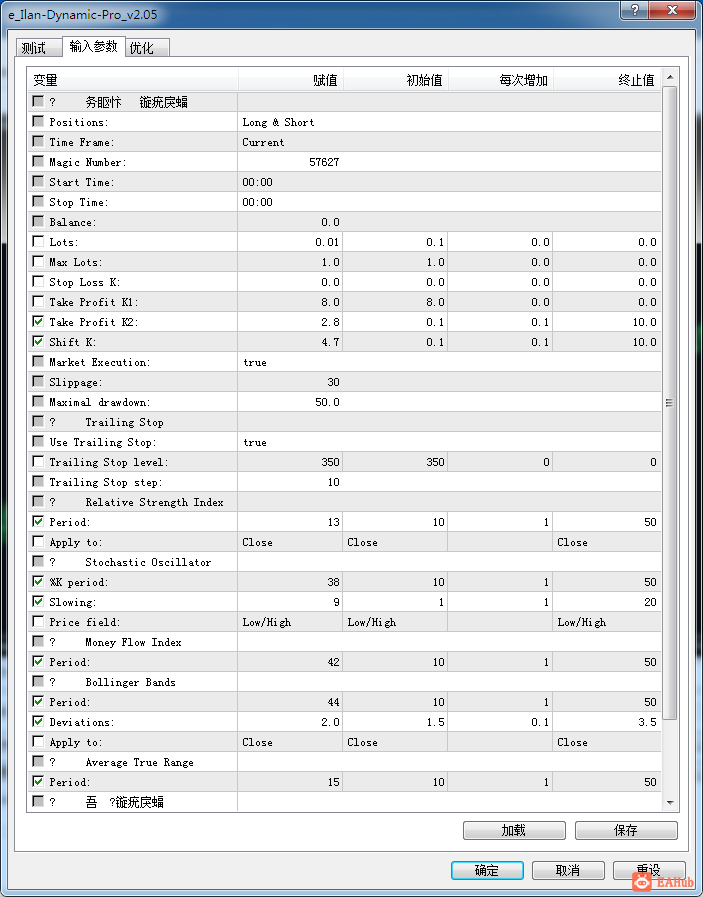Select the Stochastic Oscillator section row
The width and height of the screenshot is (703, 897).
coord(344,562)
